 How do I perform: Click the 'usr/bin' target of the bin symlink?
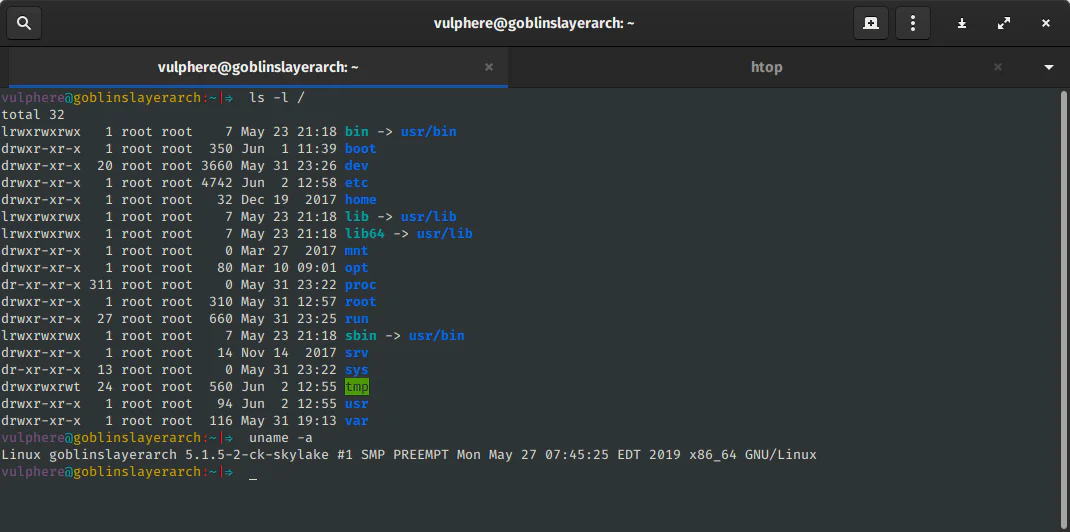tap(429, 132)
